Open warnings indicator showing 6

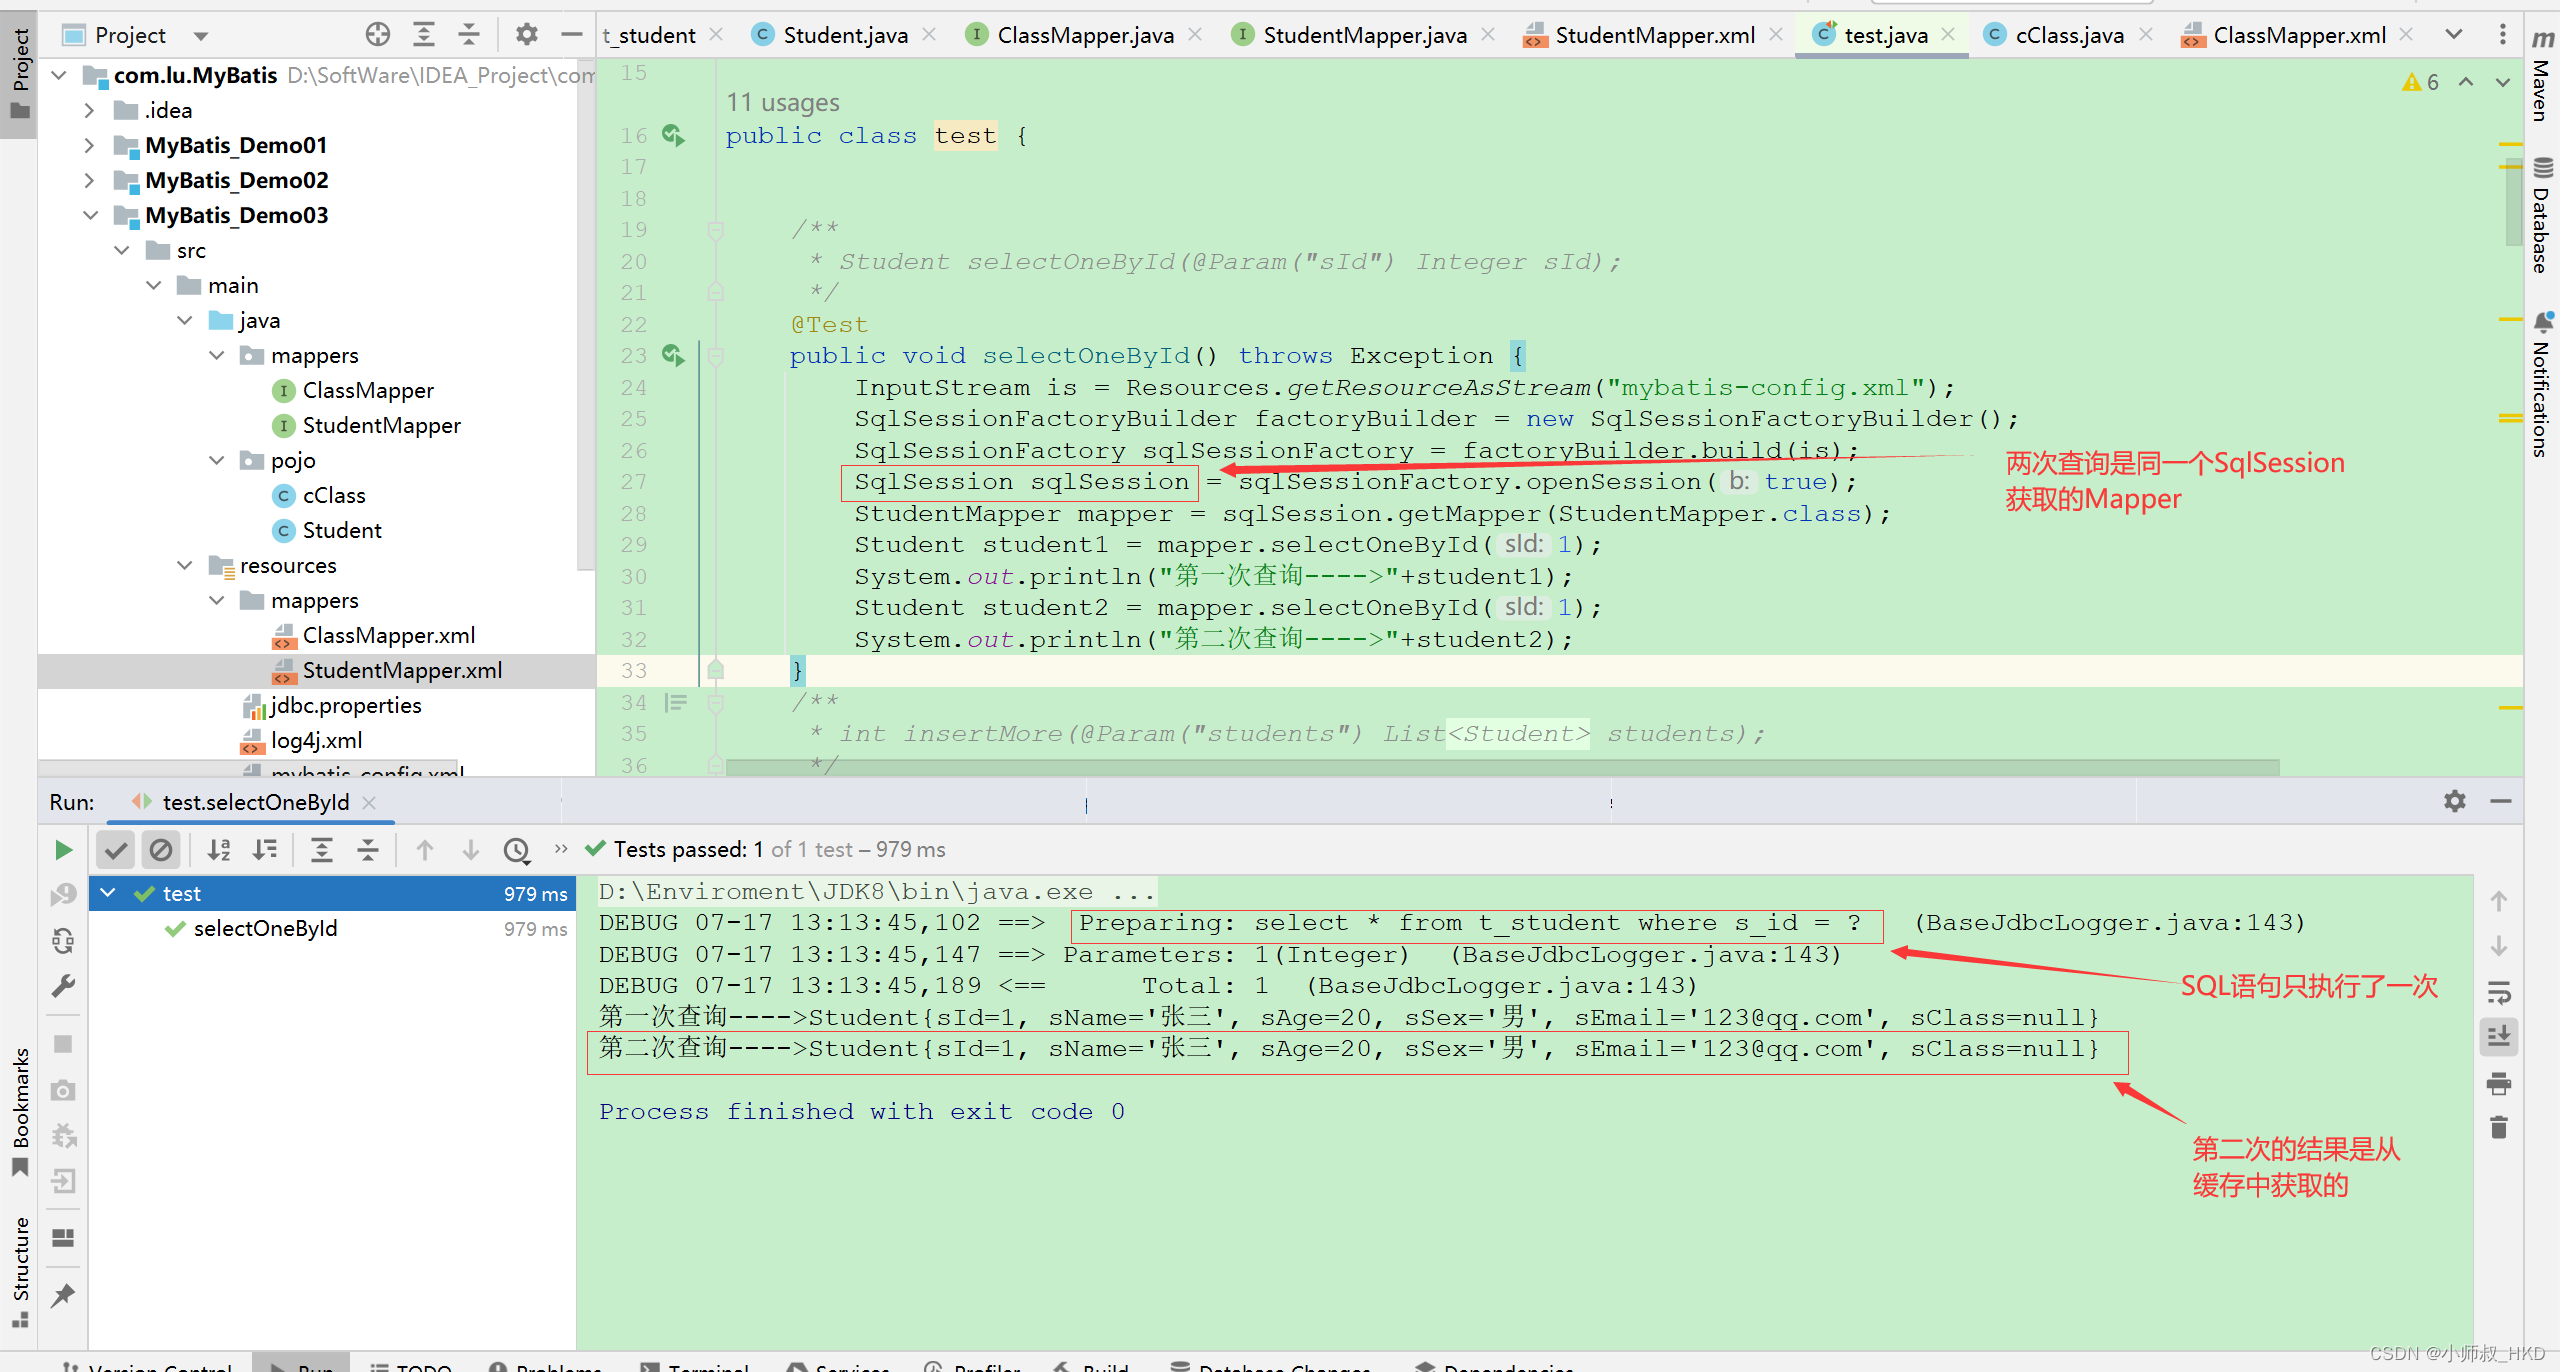pyautogui.click(x=2421, y=82)
